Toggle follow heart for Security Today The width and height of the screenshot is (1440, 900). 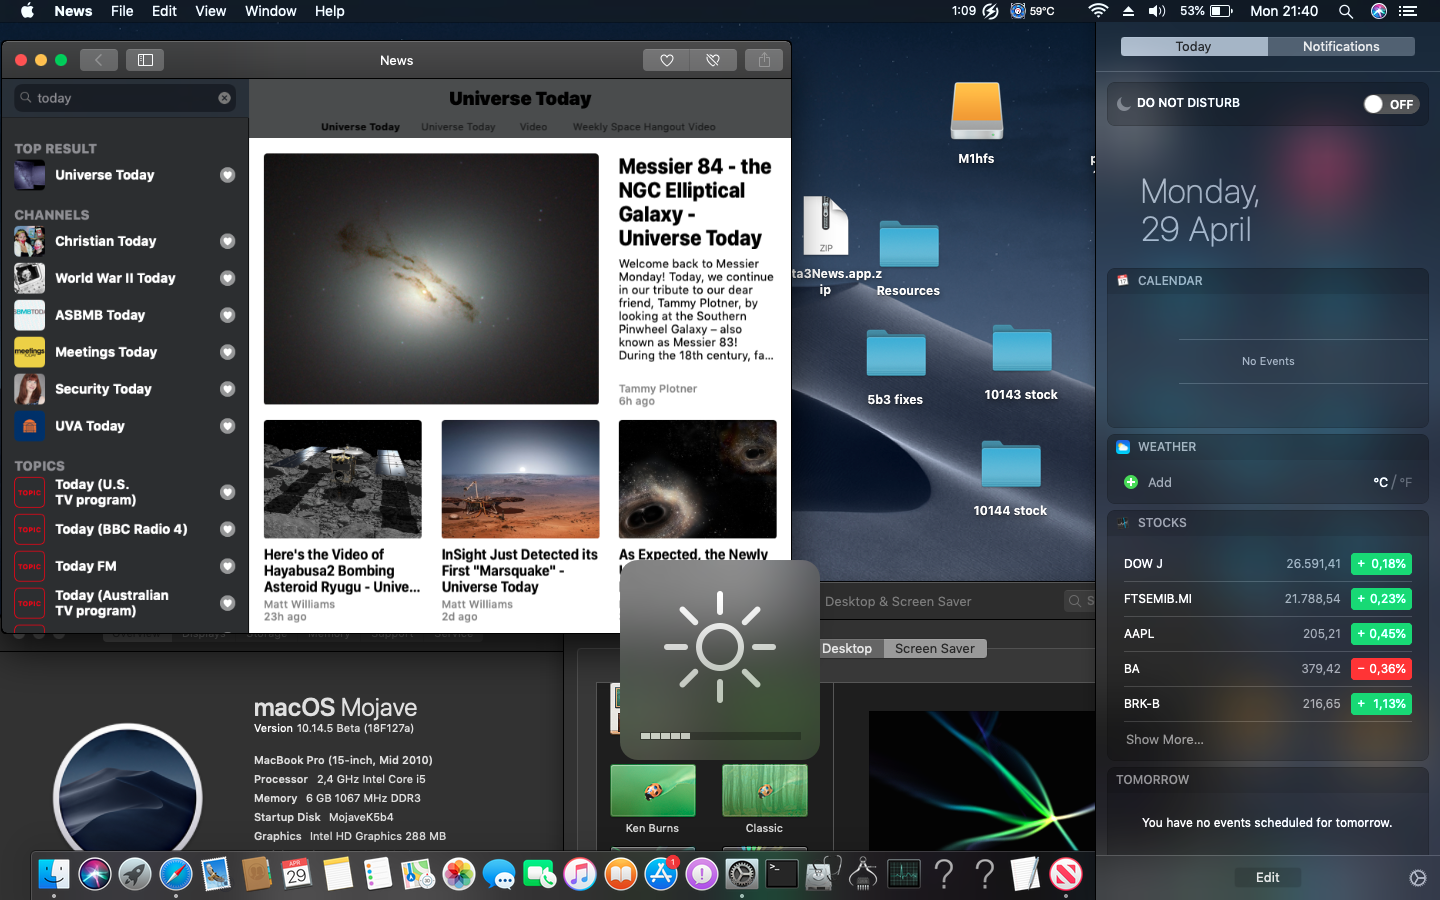coord(227,389)
